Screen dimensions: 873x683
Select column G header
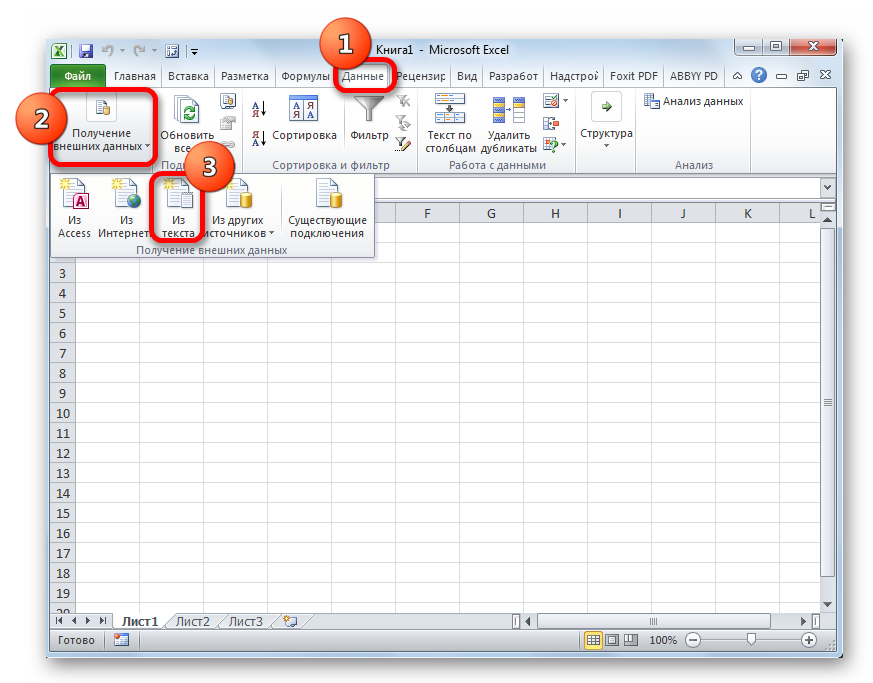point(491,214)
